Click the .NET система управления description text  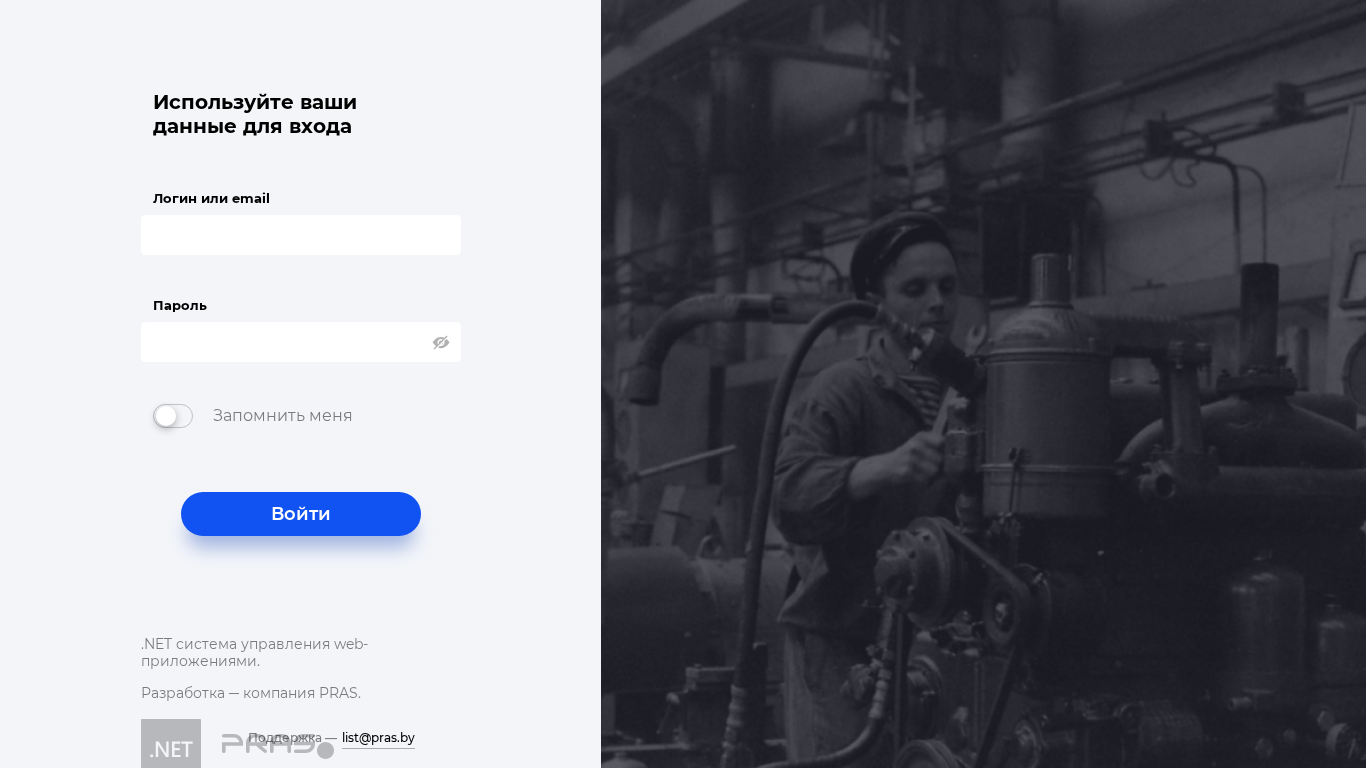pos(254,653)
